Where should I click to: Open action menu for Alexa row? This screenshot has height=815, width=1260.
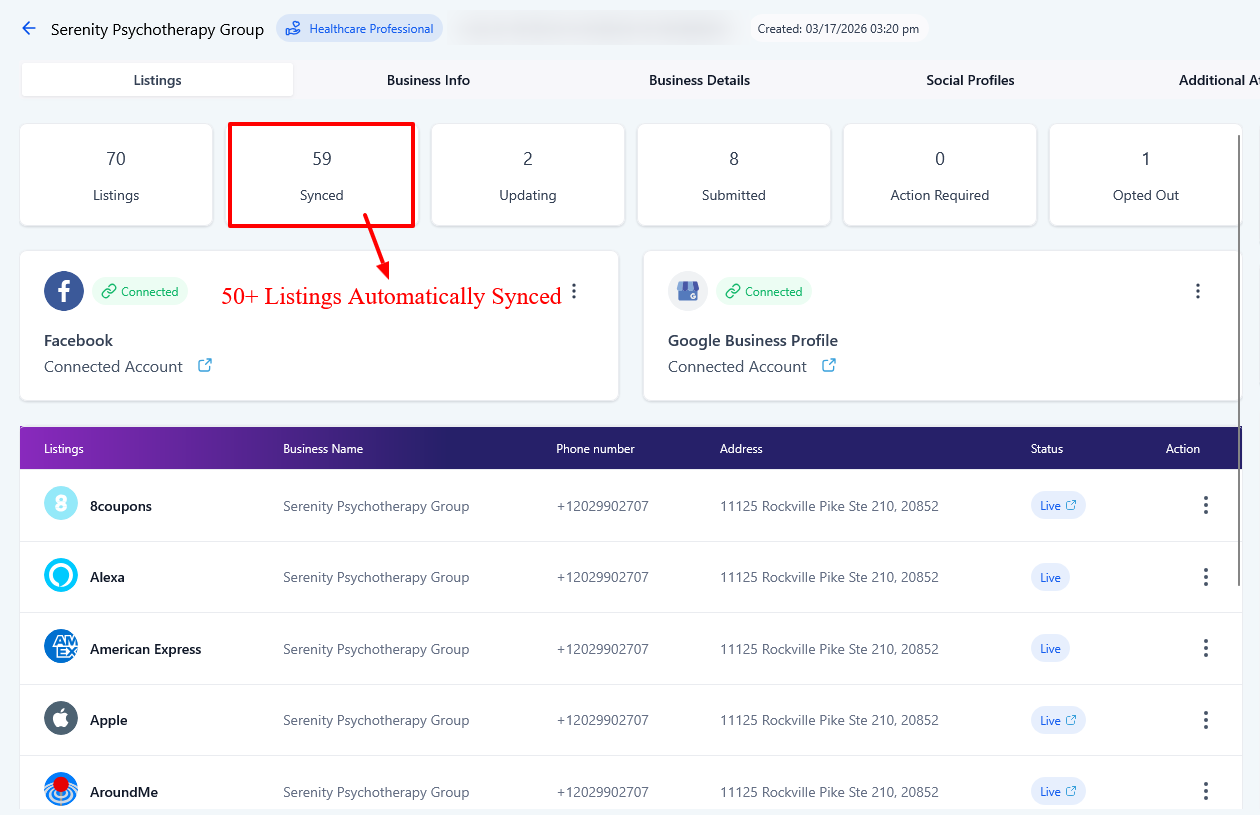1206,577
